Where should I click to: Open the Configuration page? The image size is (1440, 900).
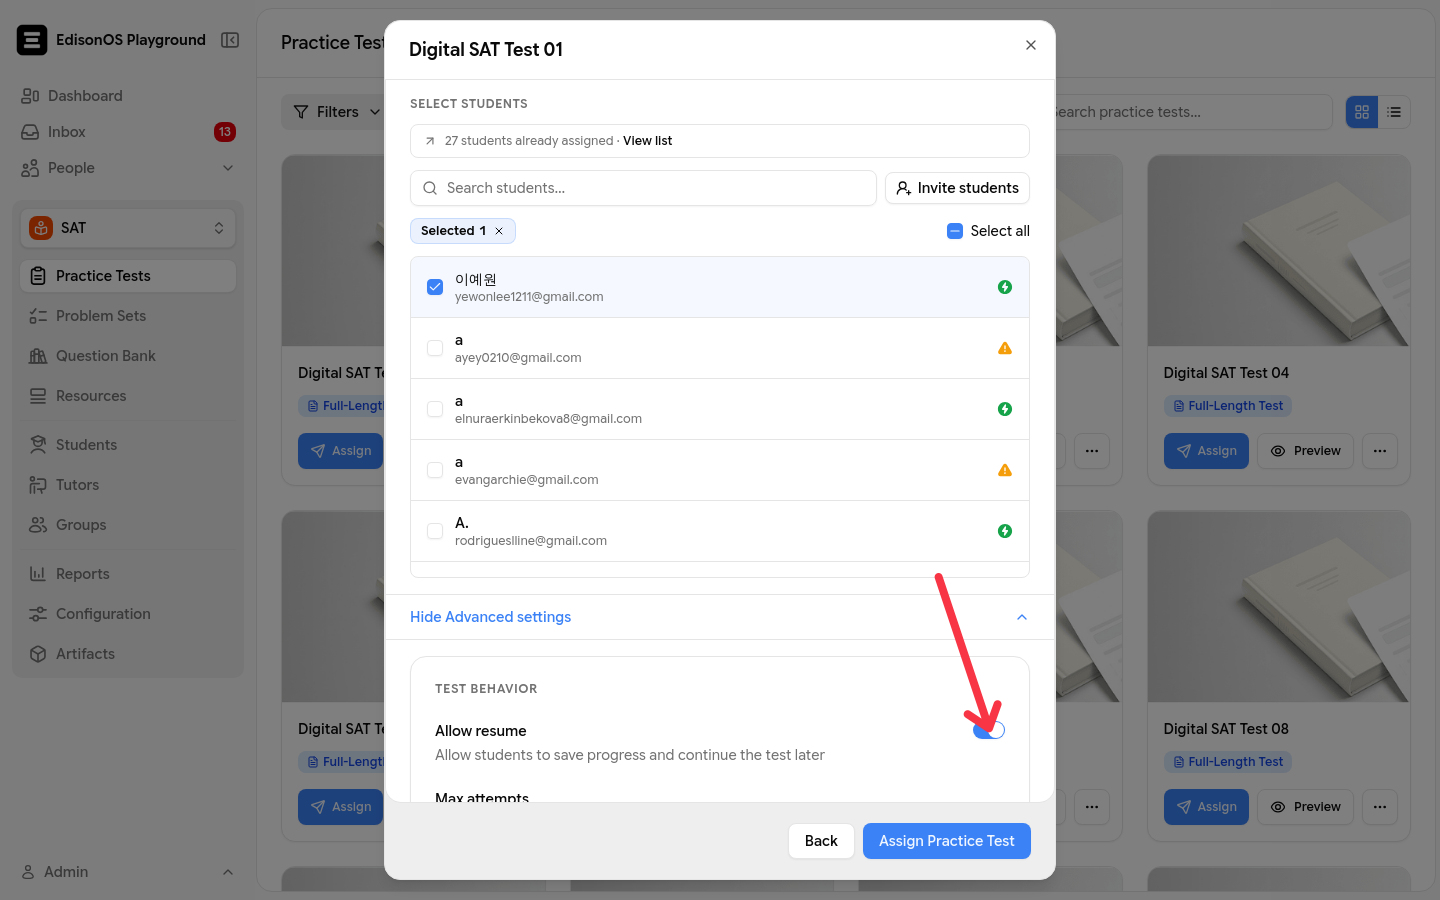coord(128,614)
